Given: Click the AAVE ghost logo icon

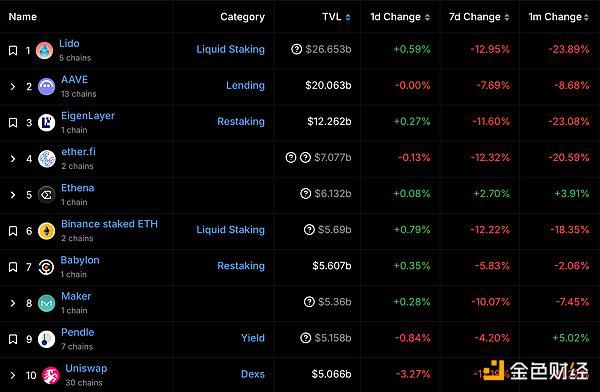Looking at the screenshot, I should click(x=46, y=87).
